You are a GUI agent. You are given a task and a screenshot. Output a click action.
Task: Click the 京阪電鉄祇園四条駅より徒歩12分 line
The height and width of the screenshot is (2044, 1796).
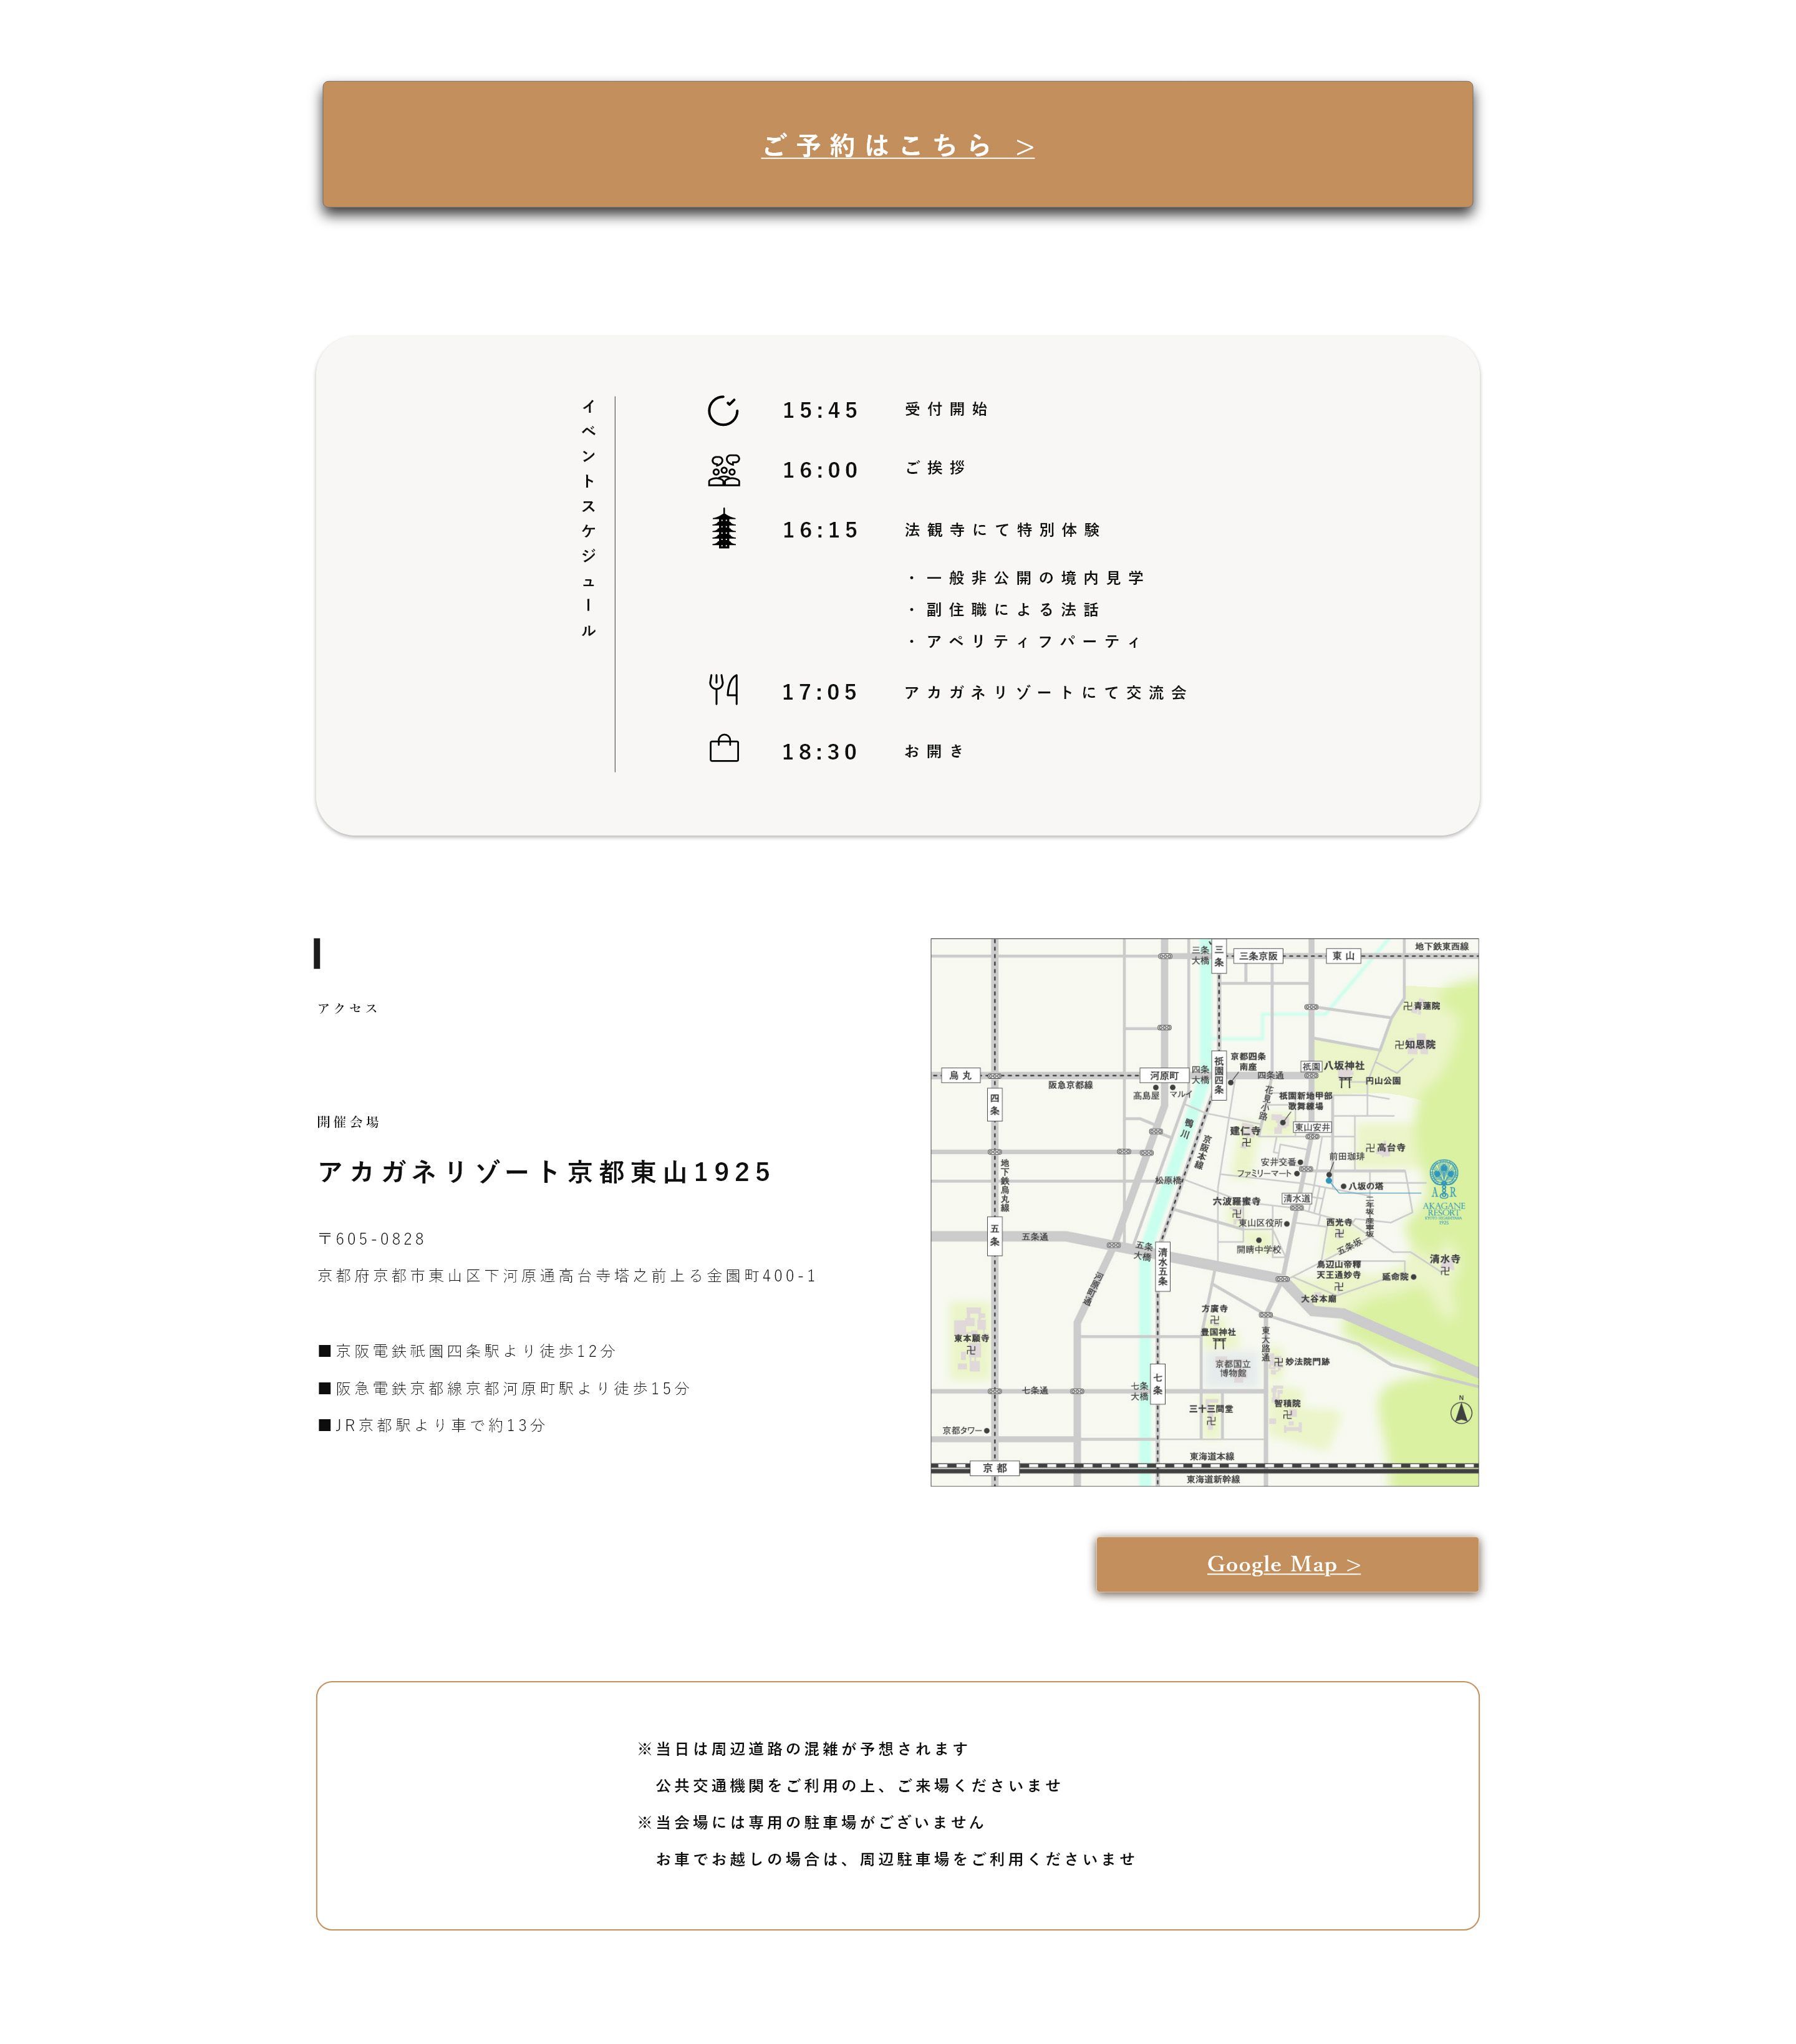pyautogui.click(x=467, y=1351)
